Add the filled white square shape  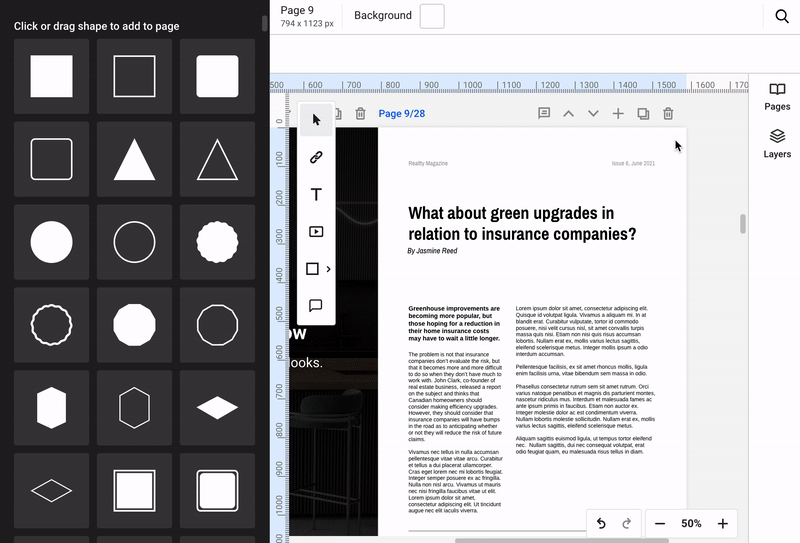52,76
